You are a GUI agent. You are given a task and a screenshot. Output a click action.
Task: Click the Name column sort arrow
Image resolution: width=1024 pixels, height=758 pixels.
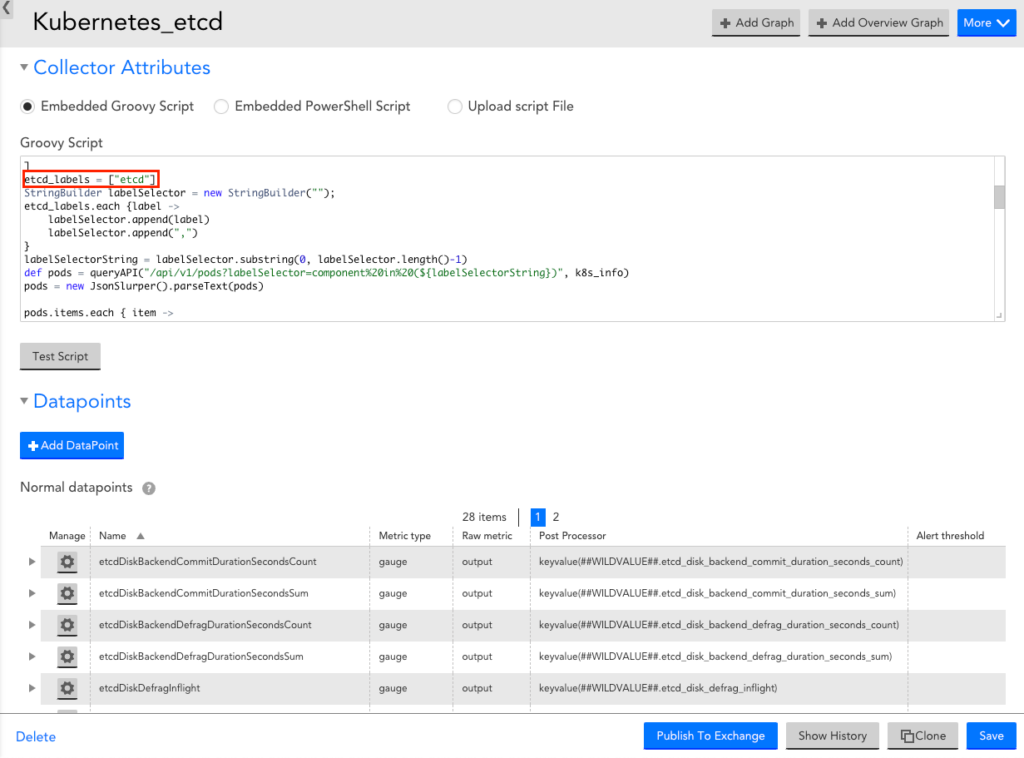point(140,536)
